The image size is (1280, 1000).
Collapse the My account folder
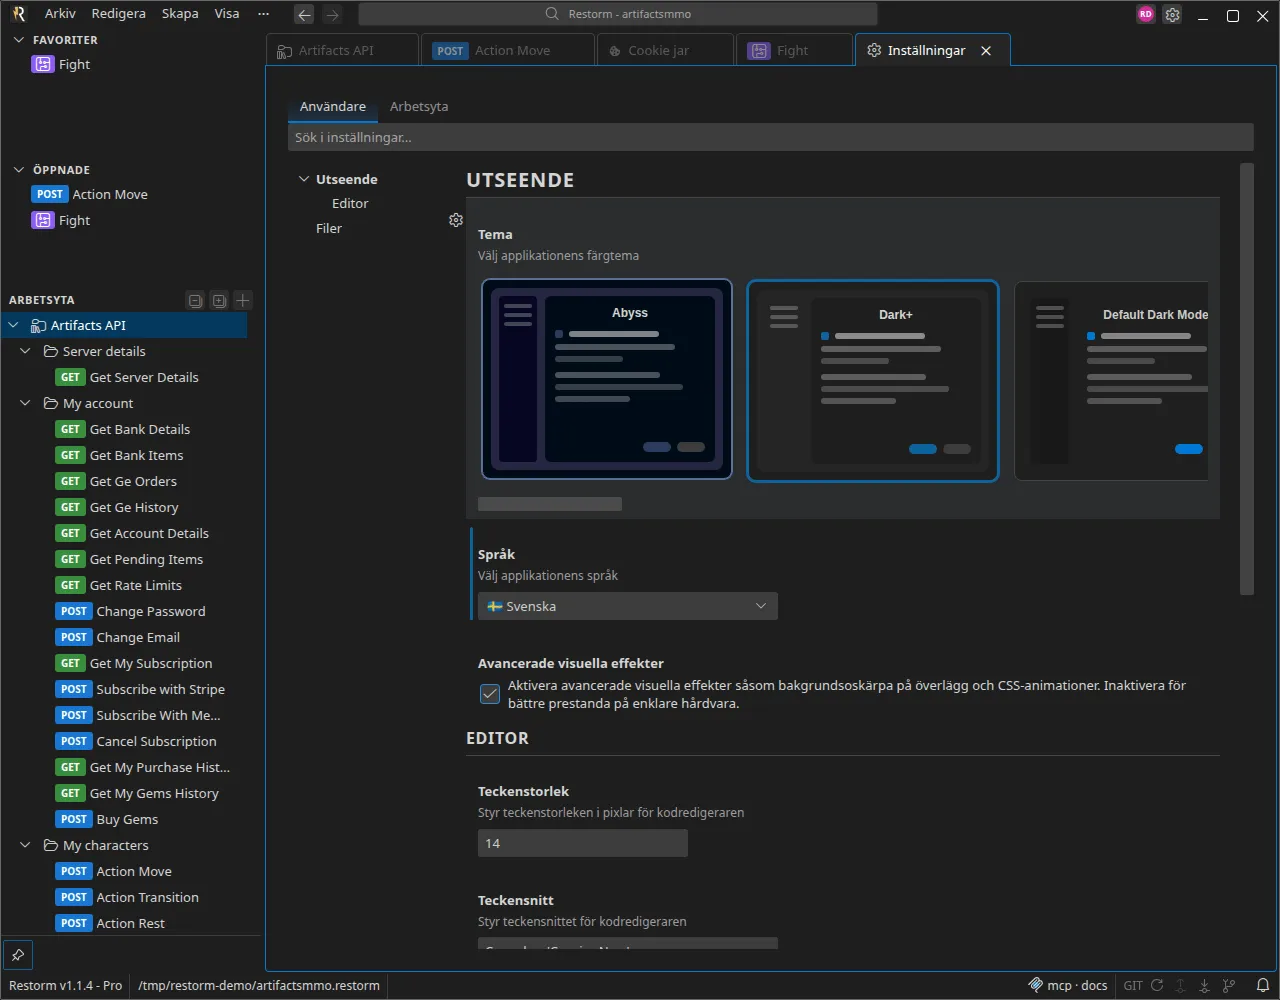(x=26, y=403)
